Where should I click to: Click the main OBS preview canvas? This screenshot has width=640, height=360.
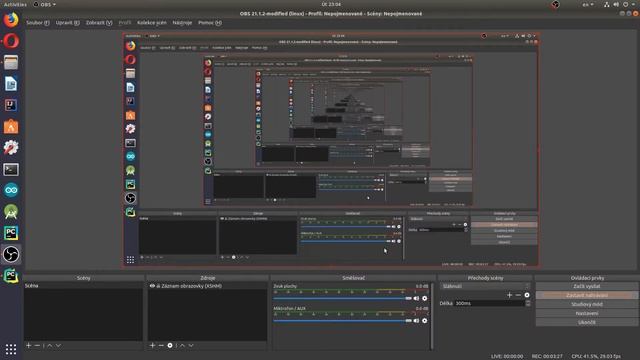(331, 150)
